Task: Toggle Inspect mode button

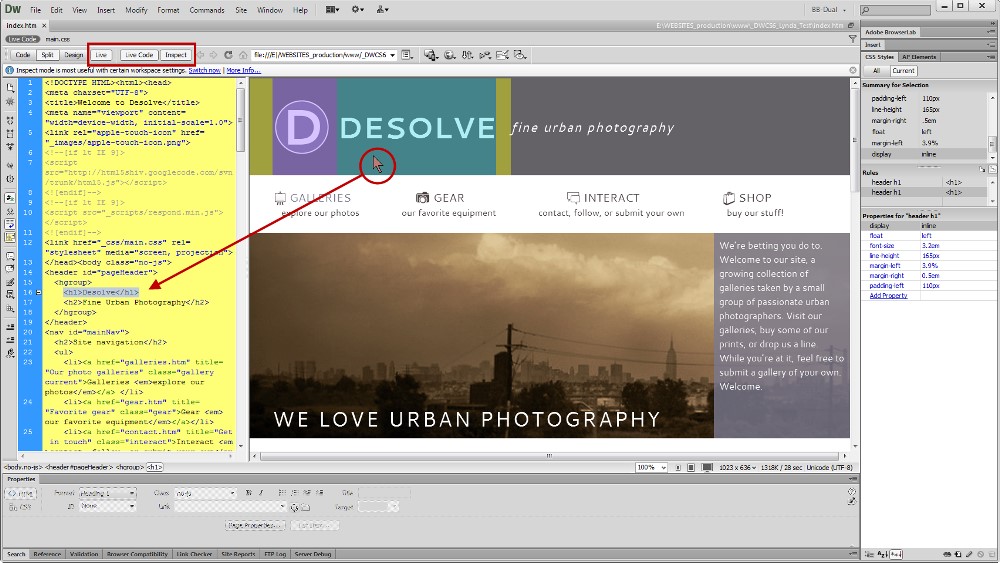Action: coord(176,55)
